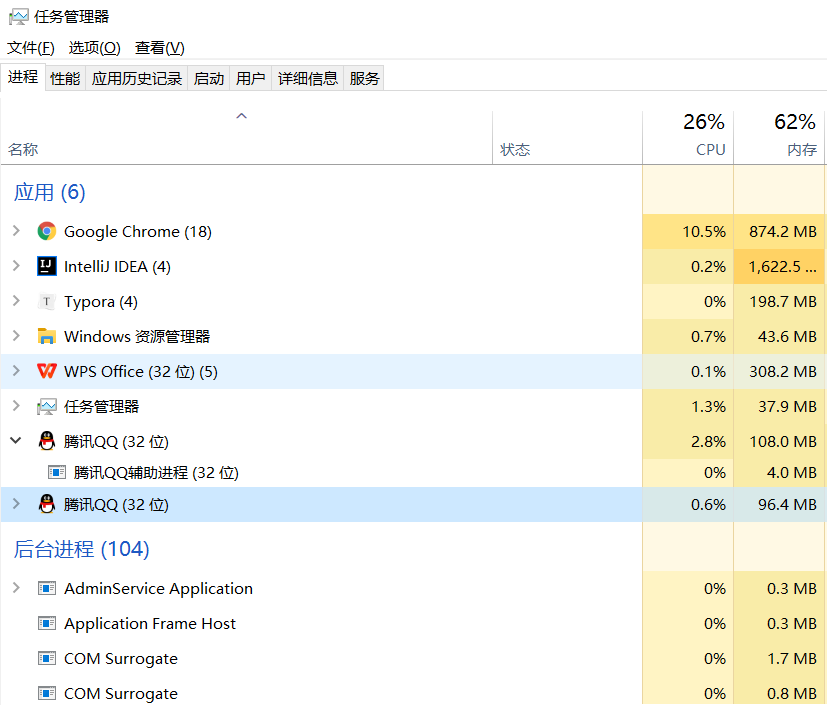Viewport: 827px width, 705px height.
Task: Click the 腾讯QQ辅助进程 icon
Action: [57, 472]
